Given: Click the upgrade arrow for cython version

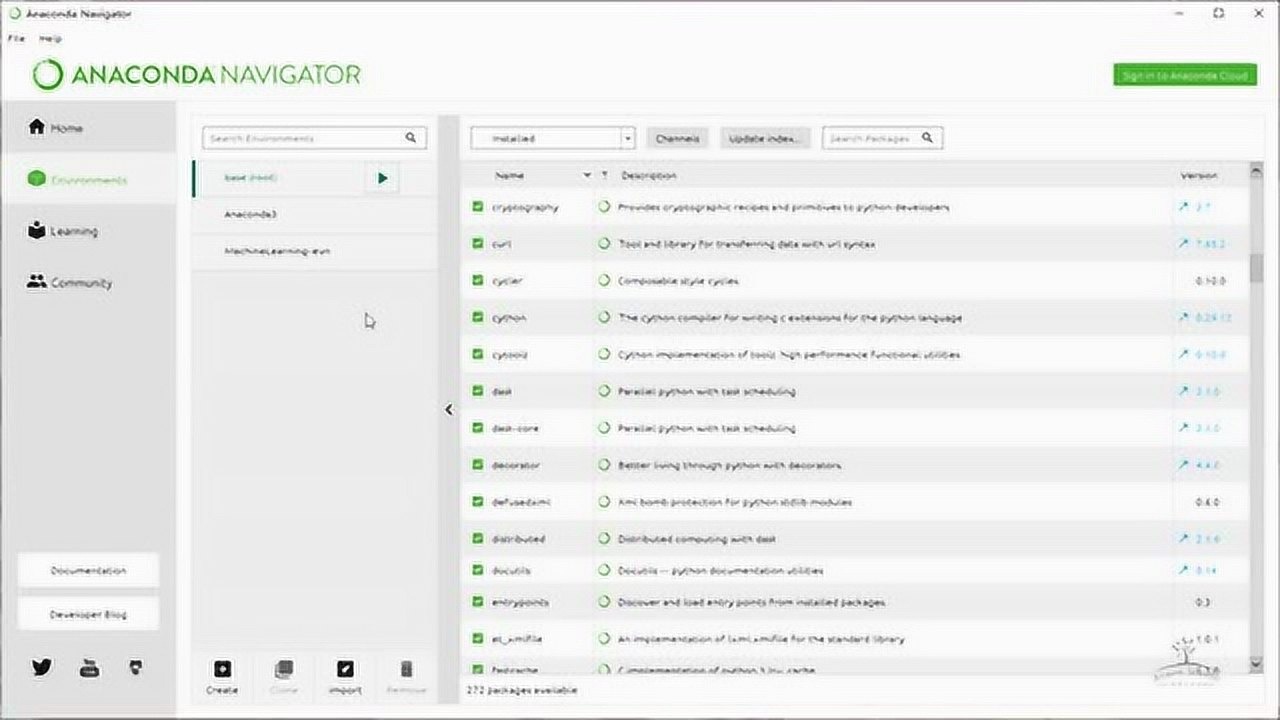Looking at the screenshot, I should click(x=1184, y=318).
